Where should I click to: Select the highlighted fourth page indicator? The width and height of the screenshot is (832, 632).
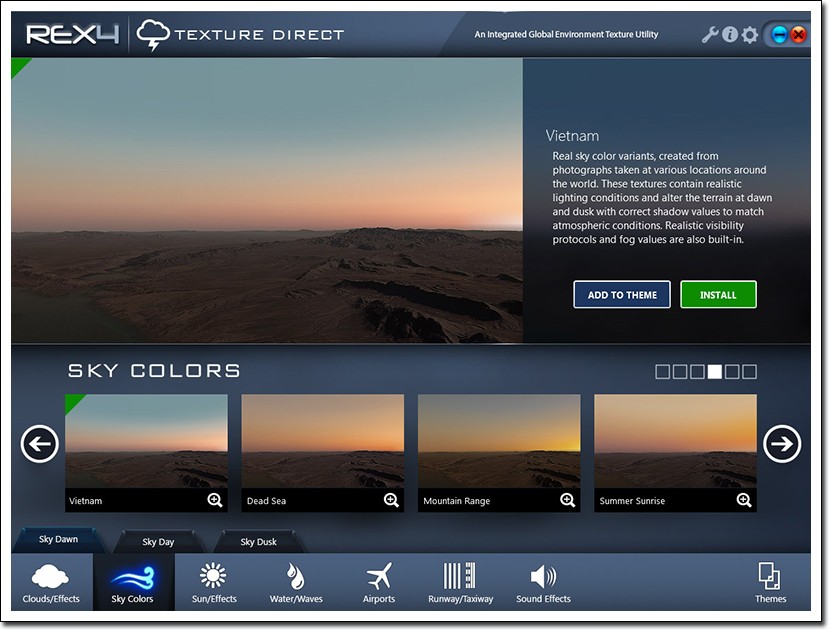pyautogui.click(x=715, y=372)
